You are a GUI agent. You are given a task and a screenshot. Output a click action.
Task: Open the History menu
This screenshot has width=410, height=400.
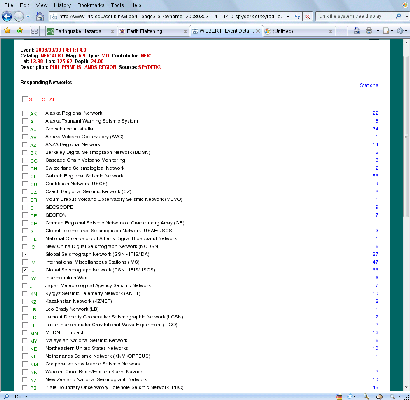click(x=62, y=5)
